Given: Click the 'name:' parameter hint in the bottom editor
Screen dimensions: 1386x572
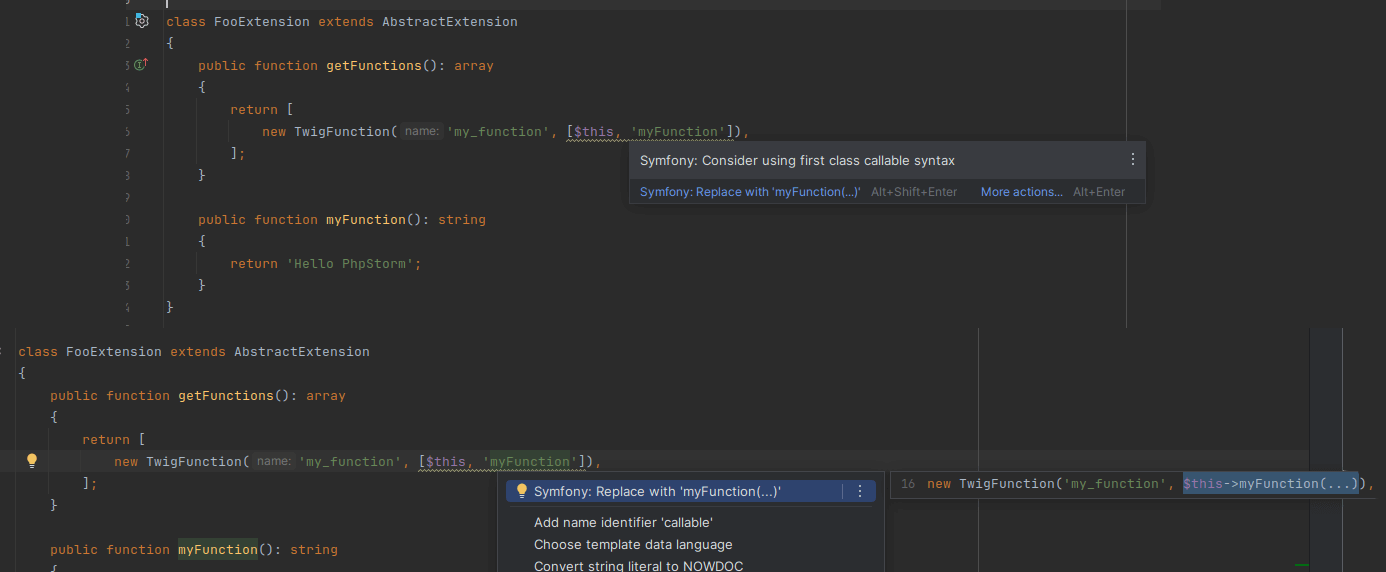Looking at the screenshot, I should [x=274, y=461].
